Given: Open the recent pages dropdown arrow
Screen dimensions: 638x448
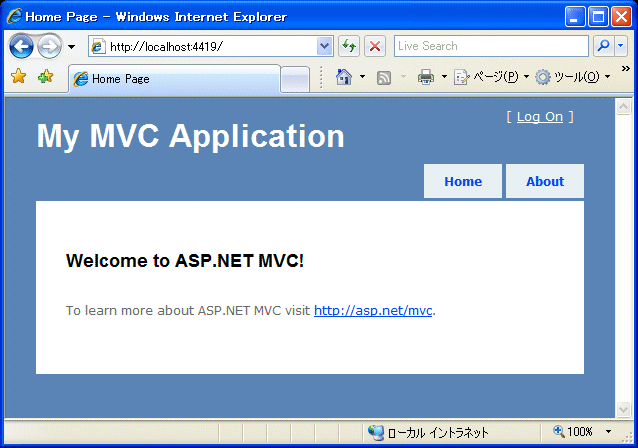Looking at the screenshot, I should (71, 47).
